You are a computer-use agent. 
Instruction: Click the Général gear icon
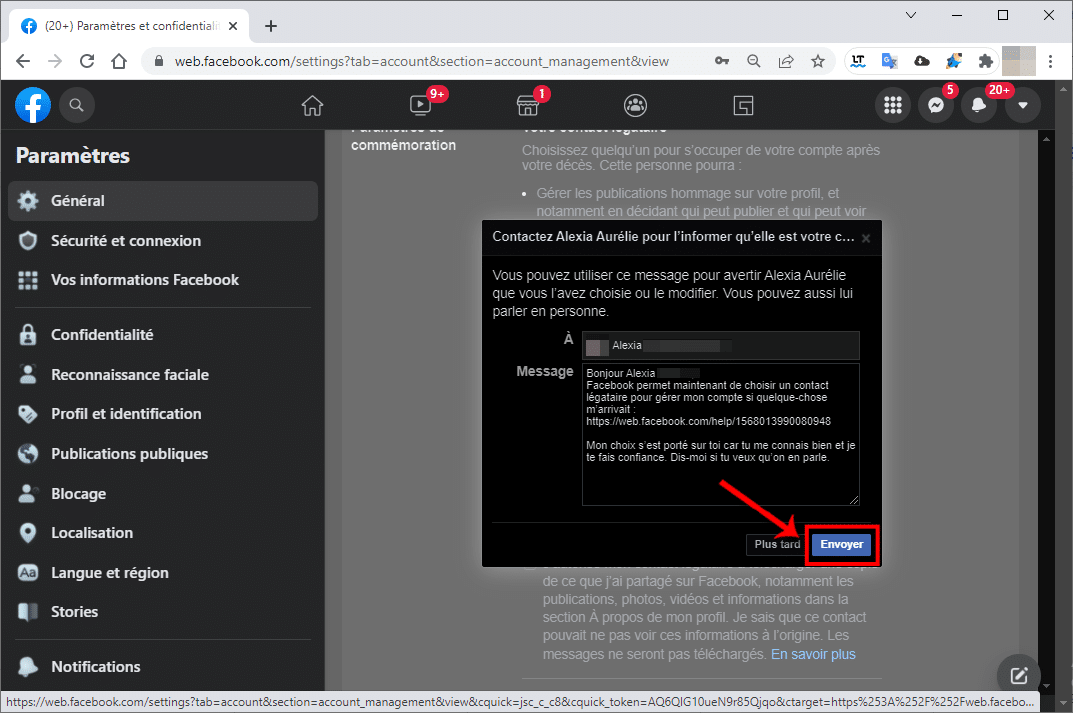(28, 201)
